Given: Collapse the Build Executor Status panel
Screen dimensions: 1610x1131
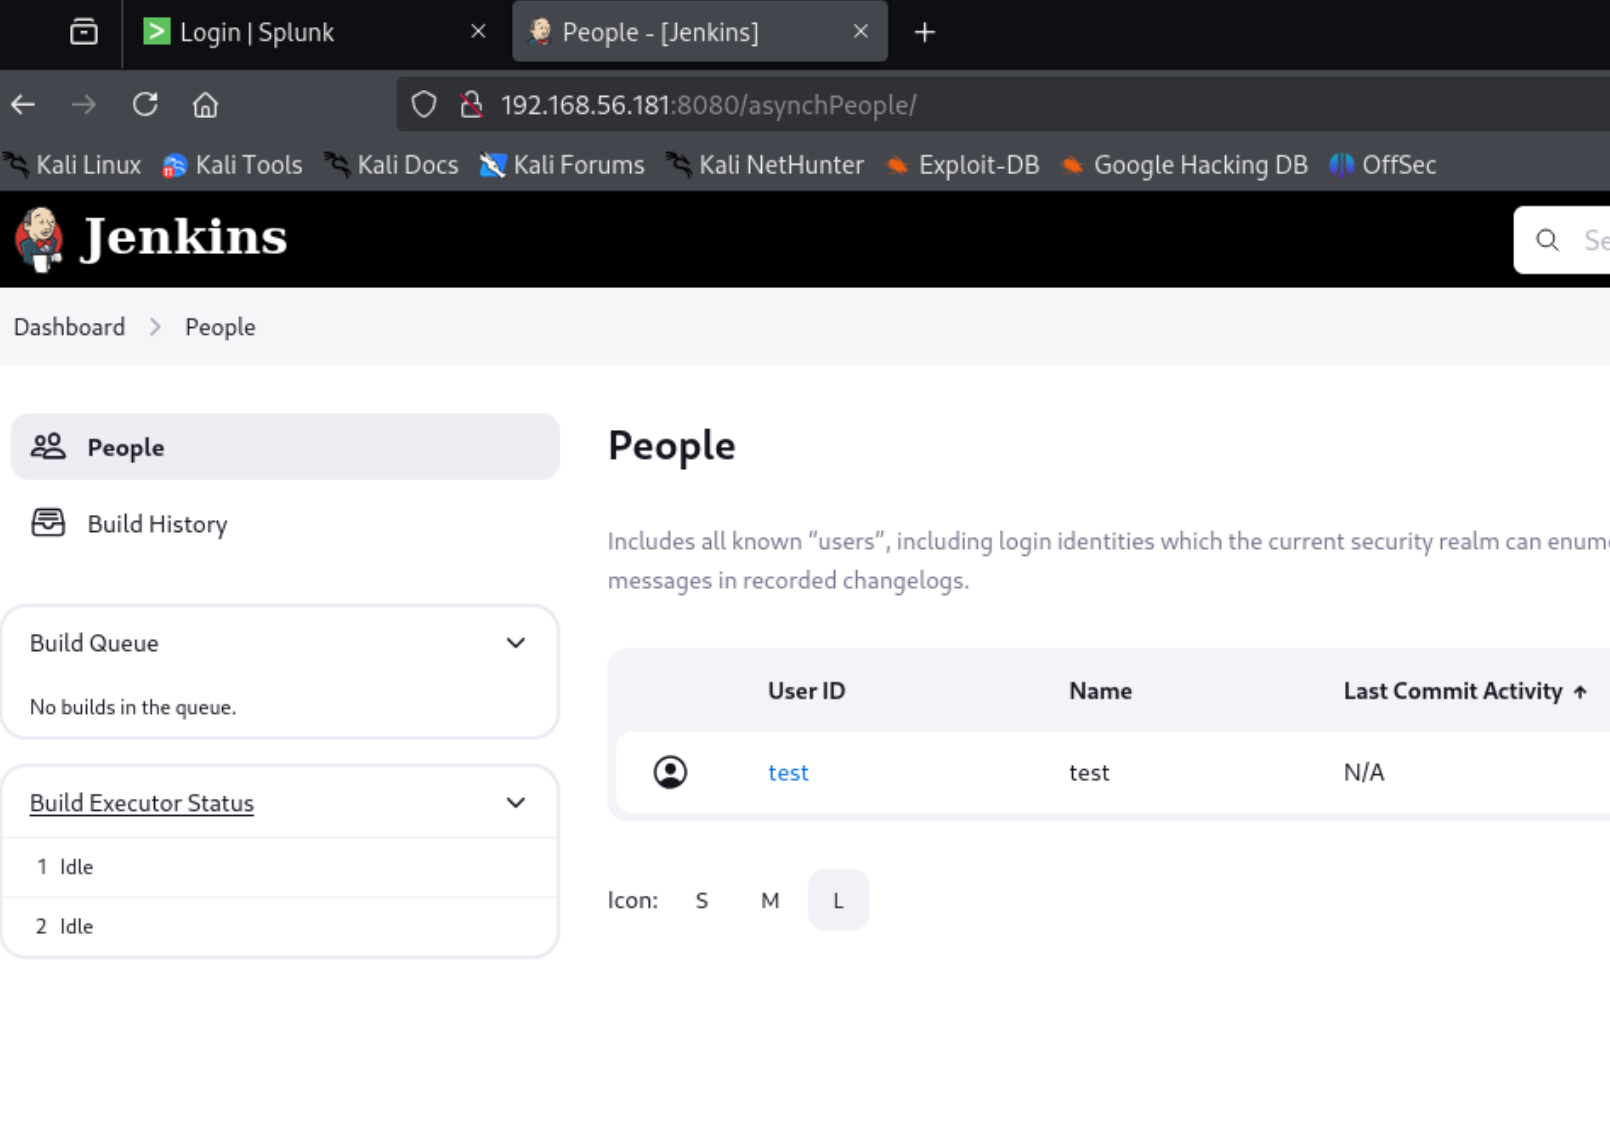Looking at the screenshot, I should (515, 803).
